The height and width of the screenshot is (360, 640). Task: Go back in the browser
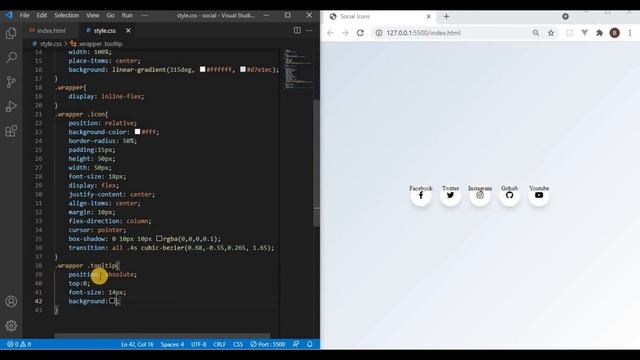330,33
